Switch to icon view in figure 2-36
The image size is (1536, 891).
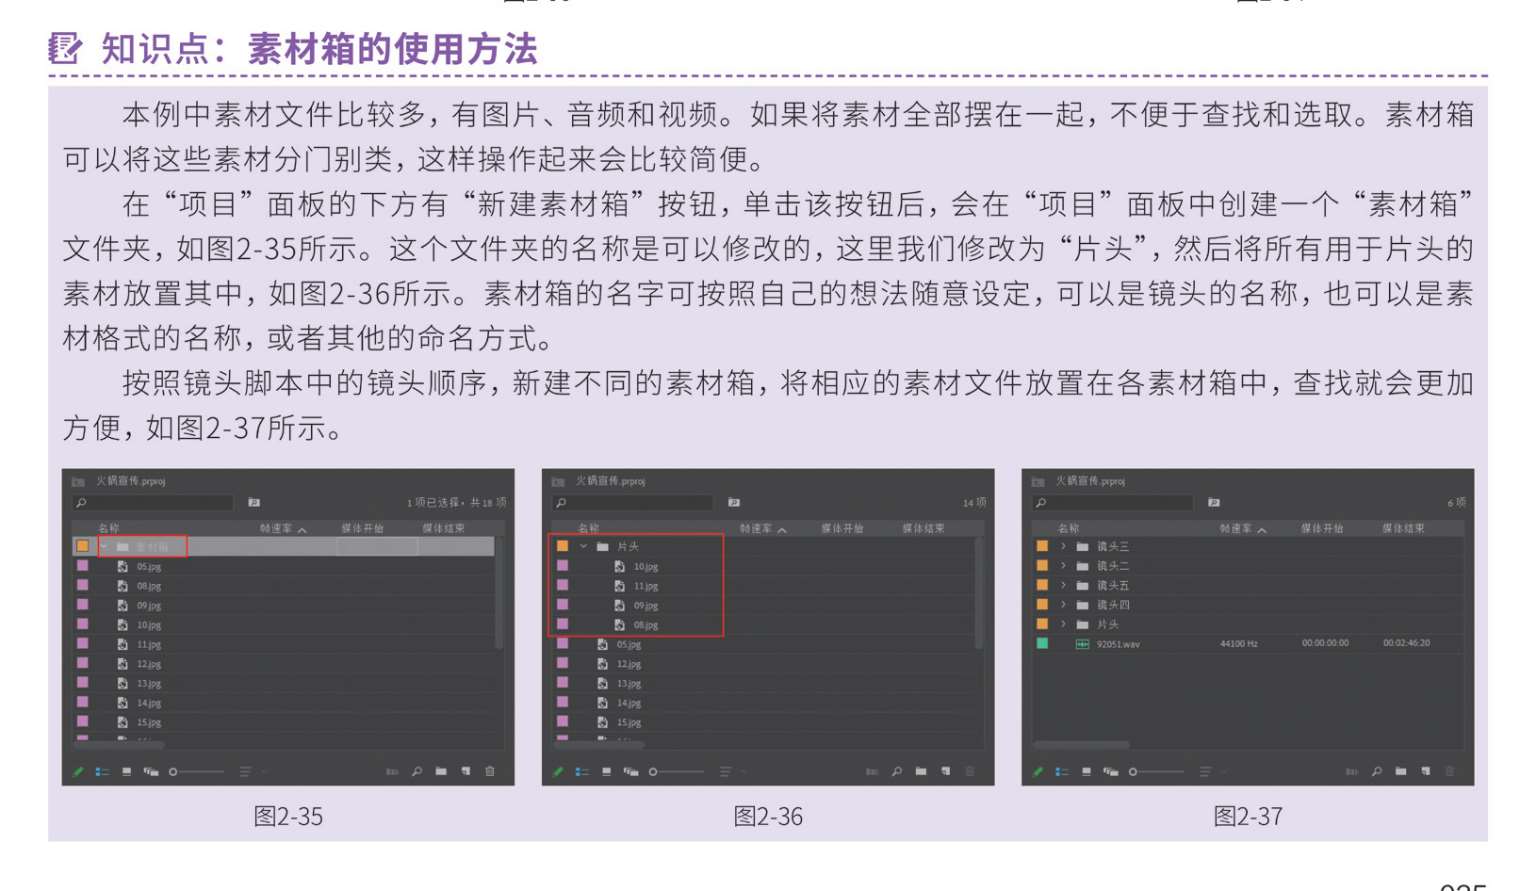(606, 772)
